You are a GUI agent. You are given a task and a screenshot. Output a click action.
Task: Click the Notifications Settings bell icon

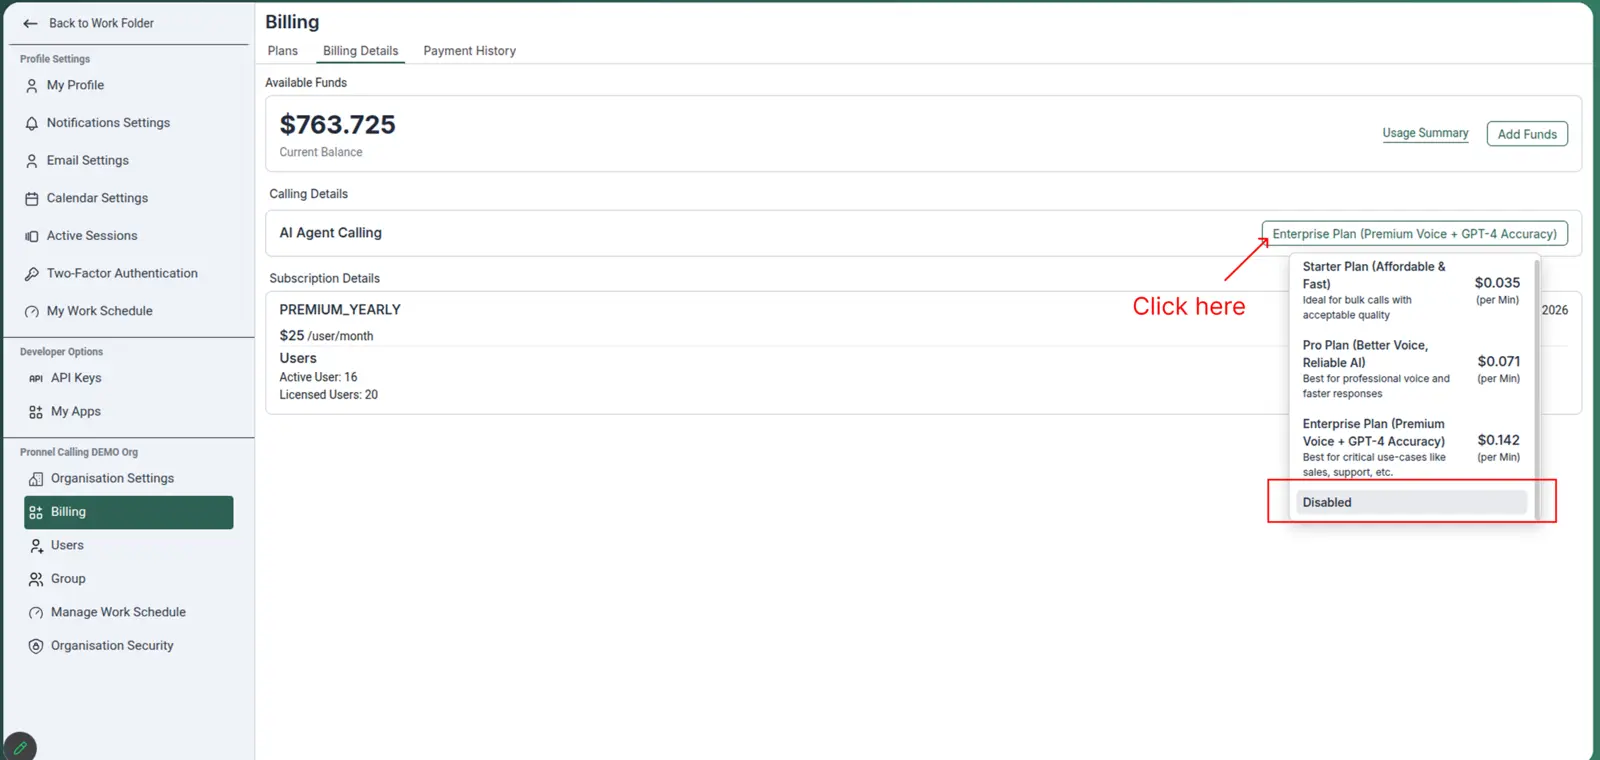[32, 123]
